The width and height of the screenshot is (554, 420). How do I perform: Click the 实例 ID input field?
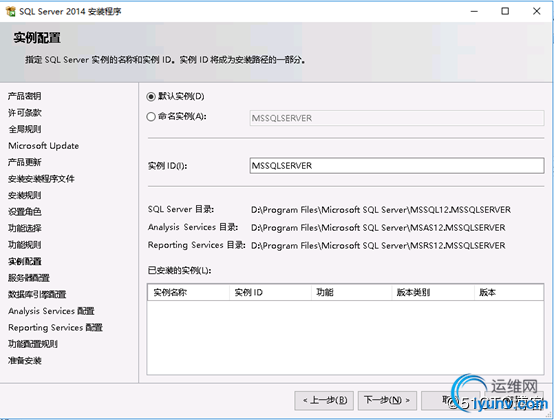click(397, 166)
